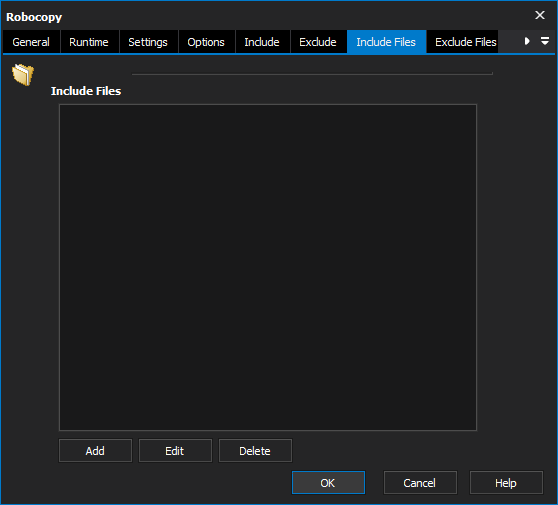Viewport: 558px width, 505px height.
Task: Open the Runtime tab
Action: point(89,42)
